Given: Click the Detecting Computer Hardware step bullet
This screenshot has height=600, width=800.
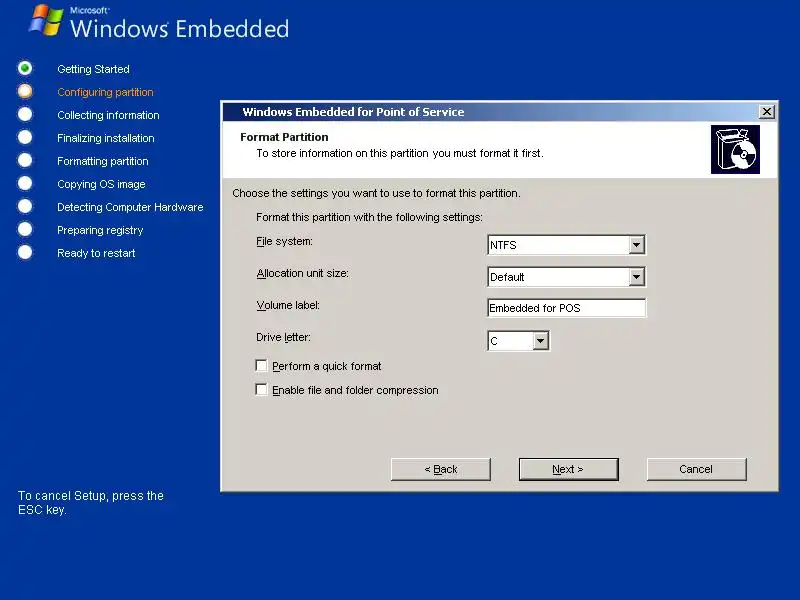Looking at the screenshot, I should tap(25, 206).
